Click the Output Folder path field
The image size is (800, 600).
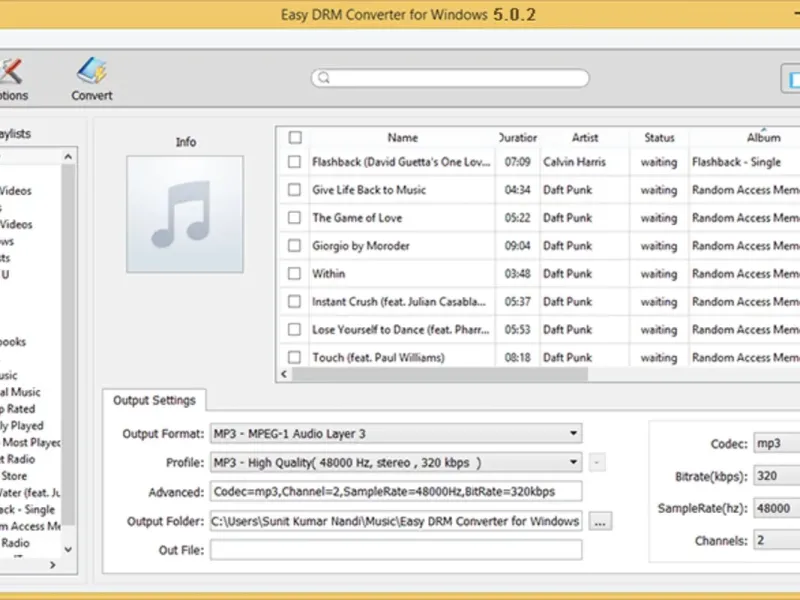click(x=396, y=521)
